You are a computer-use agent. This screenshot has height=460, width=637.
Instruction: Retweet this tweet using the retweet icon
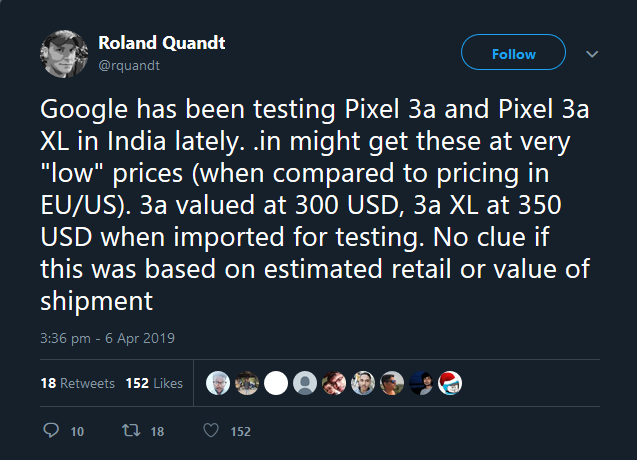click(129, 431)
